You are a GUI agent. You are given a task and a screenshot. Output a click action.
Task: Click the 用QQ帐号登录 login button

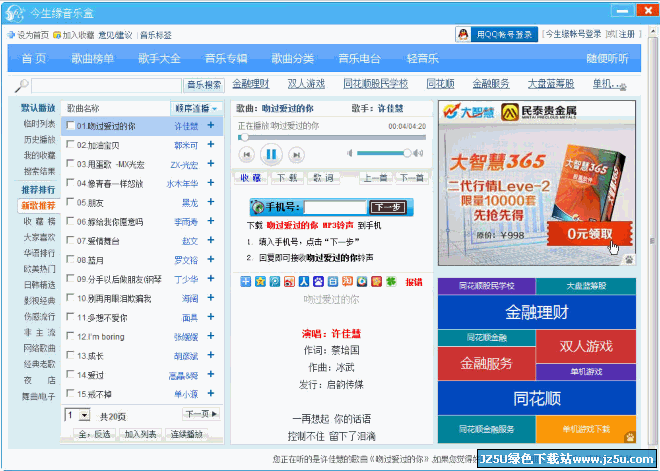(x=496, y=35)
